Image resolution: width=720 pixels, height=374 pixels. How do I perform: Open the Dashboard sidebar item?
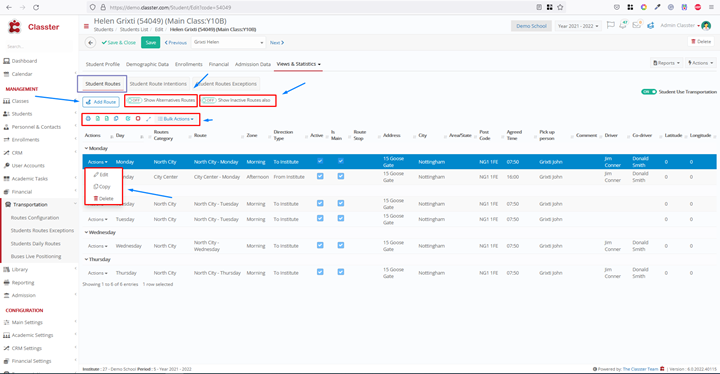coord(24,61)
